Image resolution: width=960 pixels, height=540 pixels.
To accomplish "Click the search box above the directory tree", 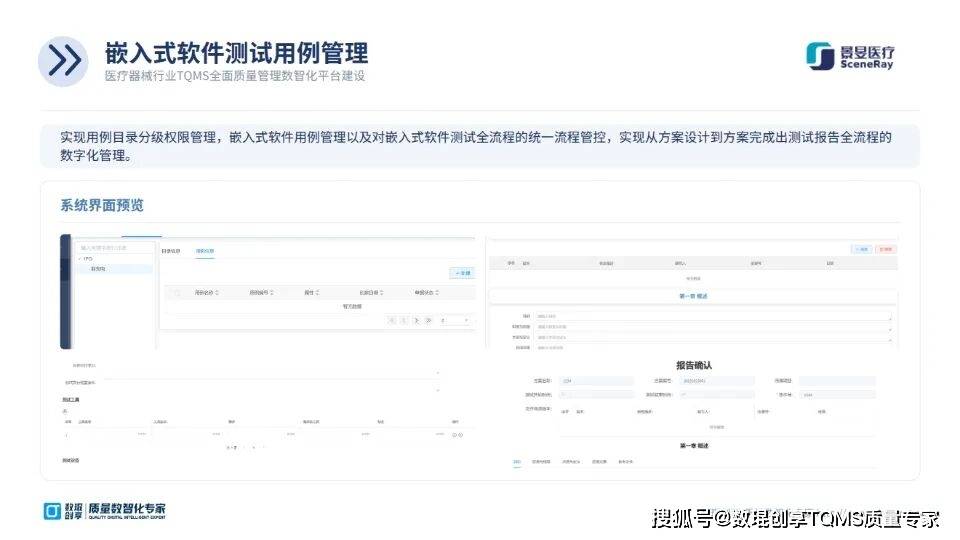I will click(114, 248).
